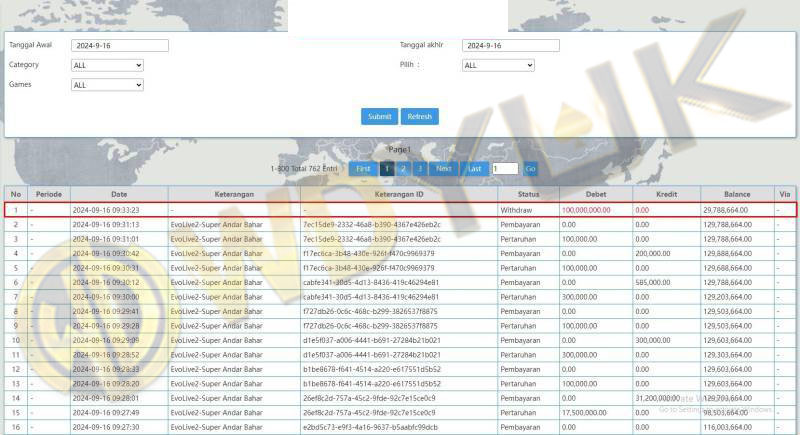800x435 pixels.
Task: Select page 2 in pagination
Action: 404,169
